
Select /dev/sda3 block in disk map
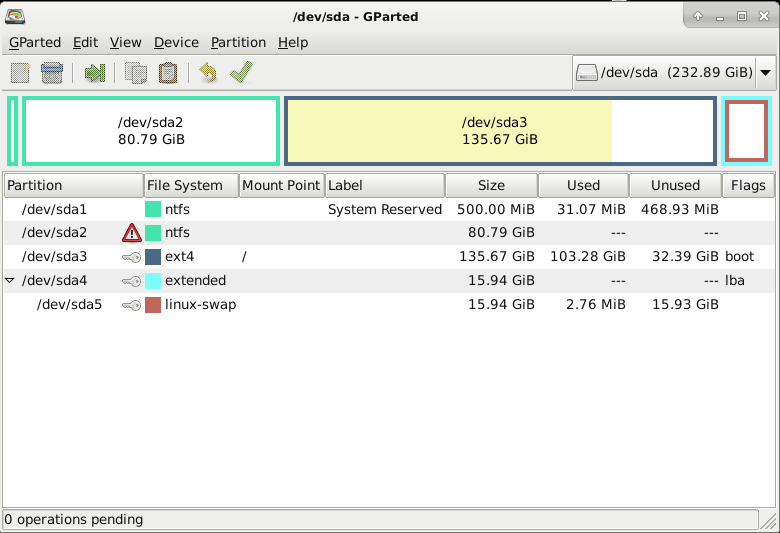(x=500, y=131)
